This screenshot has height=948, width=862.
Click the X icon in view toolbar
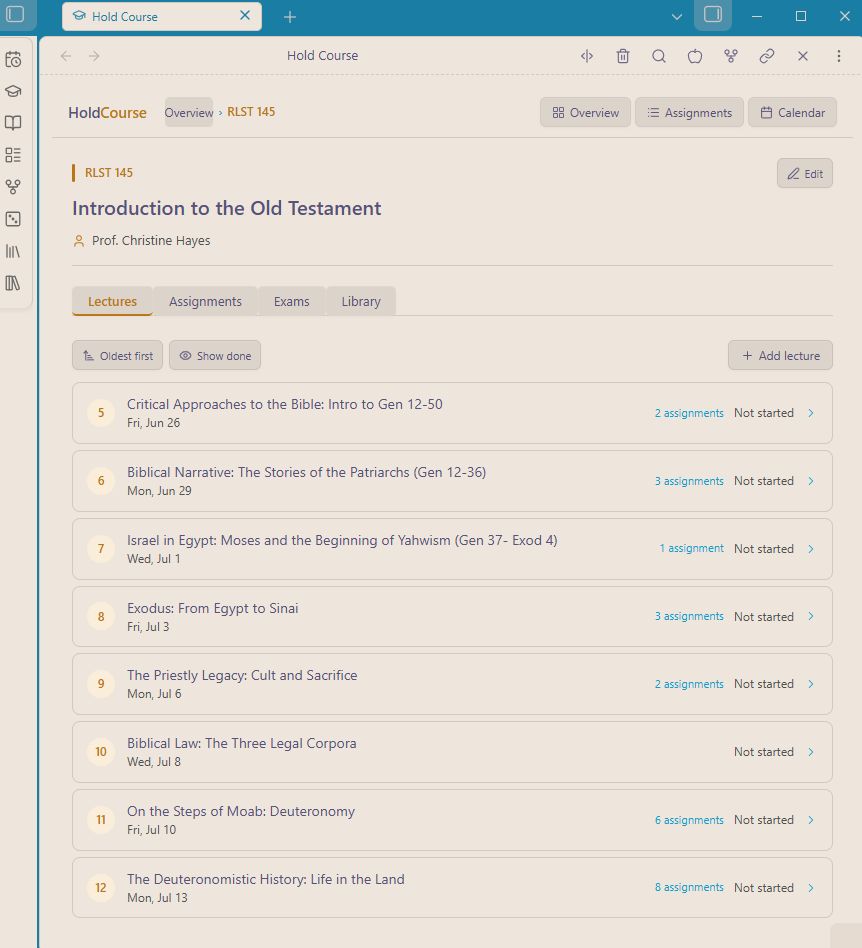tap(803, 56)
